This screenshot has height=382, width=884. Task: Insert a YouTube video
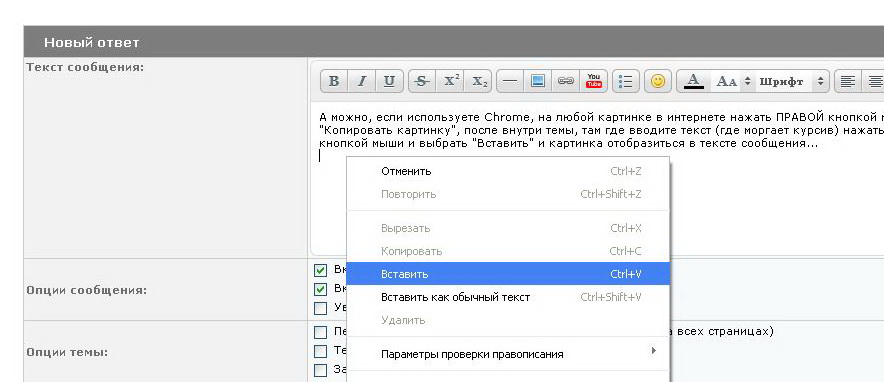pyautogui.click(x=593, y=81)
